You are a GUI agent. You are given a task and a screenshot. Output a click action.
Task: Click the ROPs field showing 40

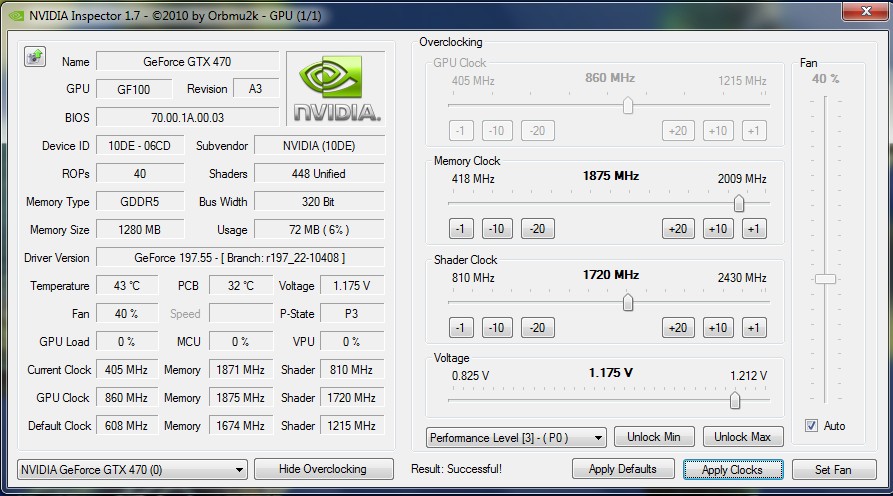click(140, 174)
